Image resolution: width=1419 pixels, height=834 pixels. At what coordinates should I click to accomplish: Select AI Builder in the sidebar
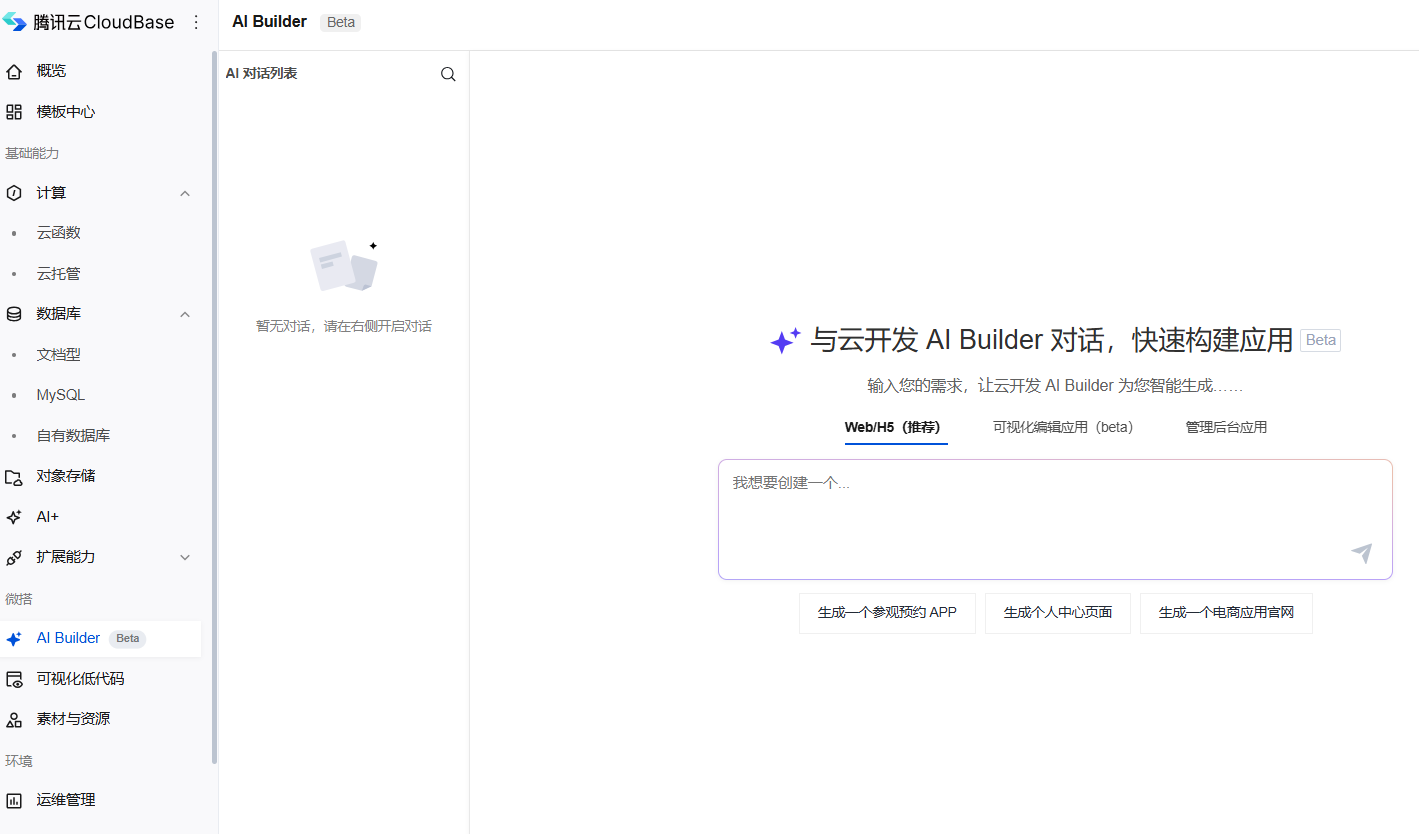tap(67, 638)
